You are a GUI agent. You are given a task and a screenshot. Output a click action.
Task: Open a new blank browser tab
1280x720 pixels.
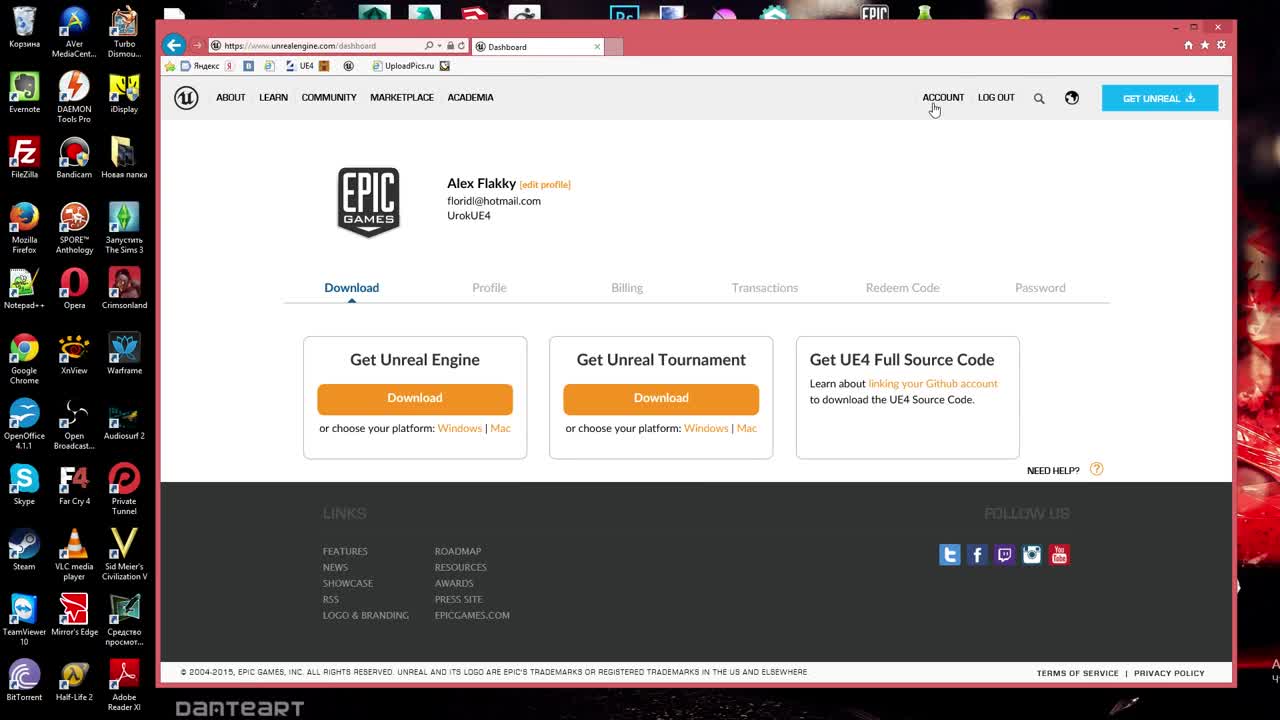click(613, 46)
